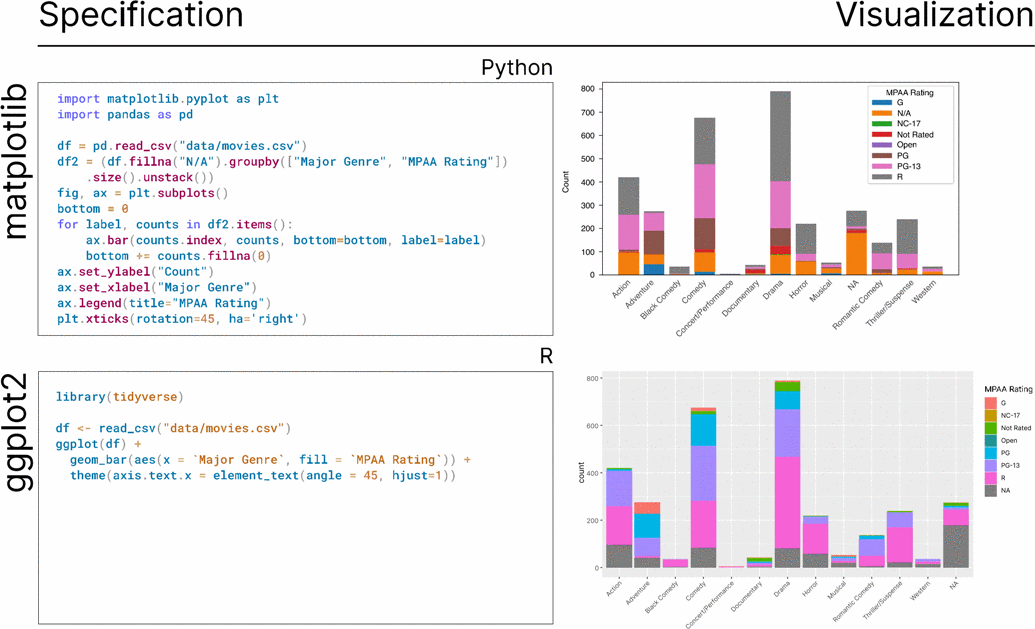This screenshot has width=1035, height=629.
Task: Click the orange N/A legend entry
Action: click(x=881, y=113)
